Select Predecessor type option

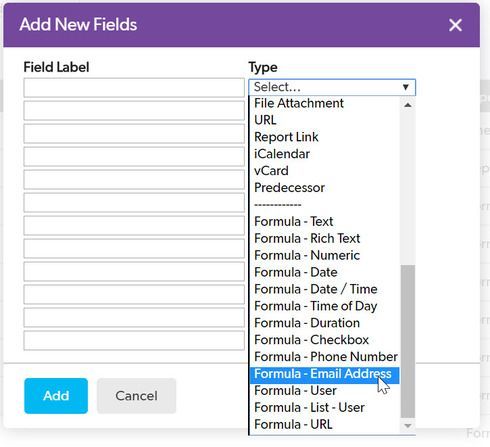click(x=289, y=188)
